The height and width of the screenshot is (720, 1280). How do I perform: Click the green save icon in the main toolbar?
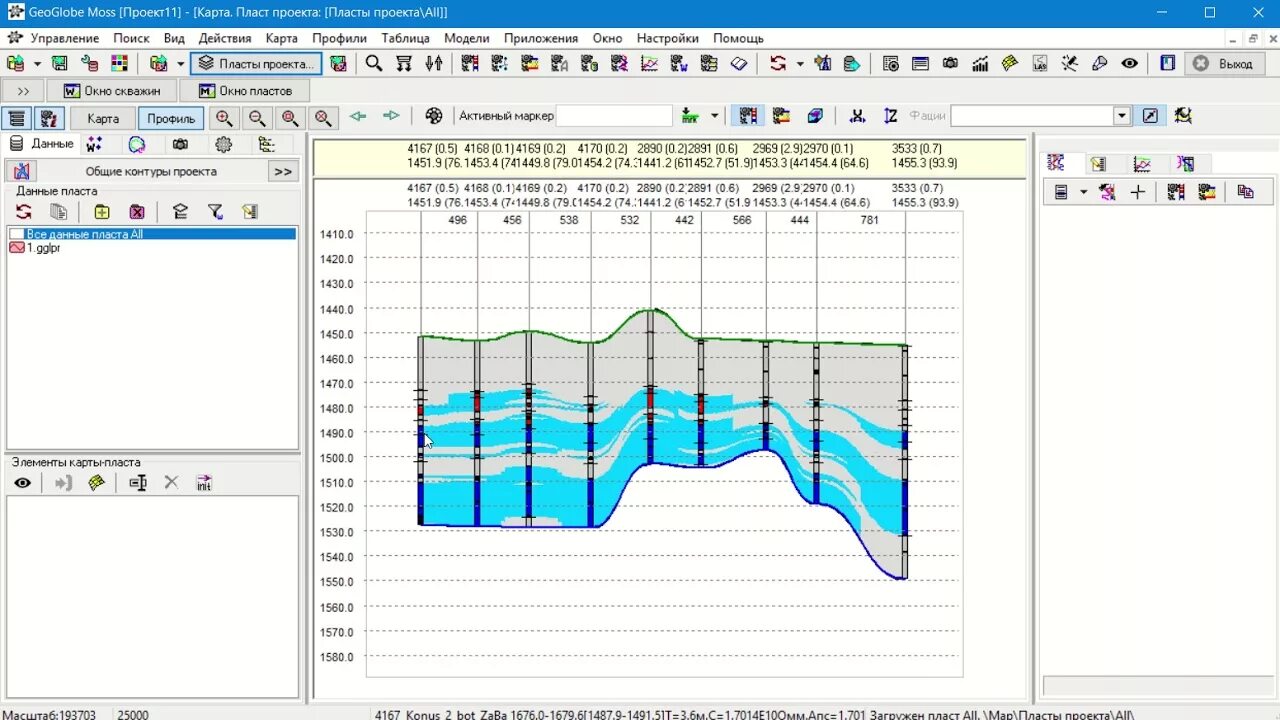point(60,63)
